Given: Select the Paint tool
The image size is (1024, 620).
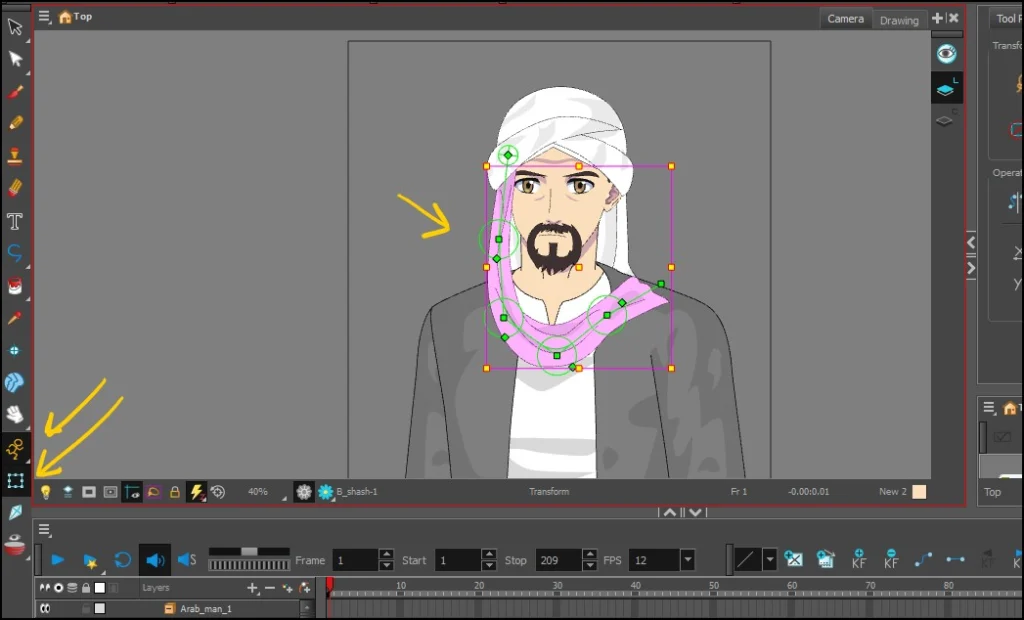Looking at the screenshot, I should 15,288.
